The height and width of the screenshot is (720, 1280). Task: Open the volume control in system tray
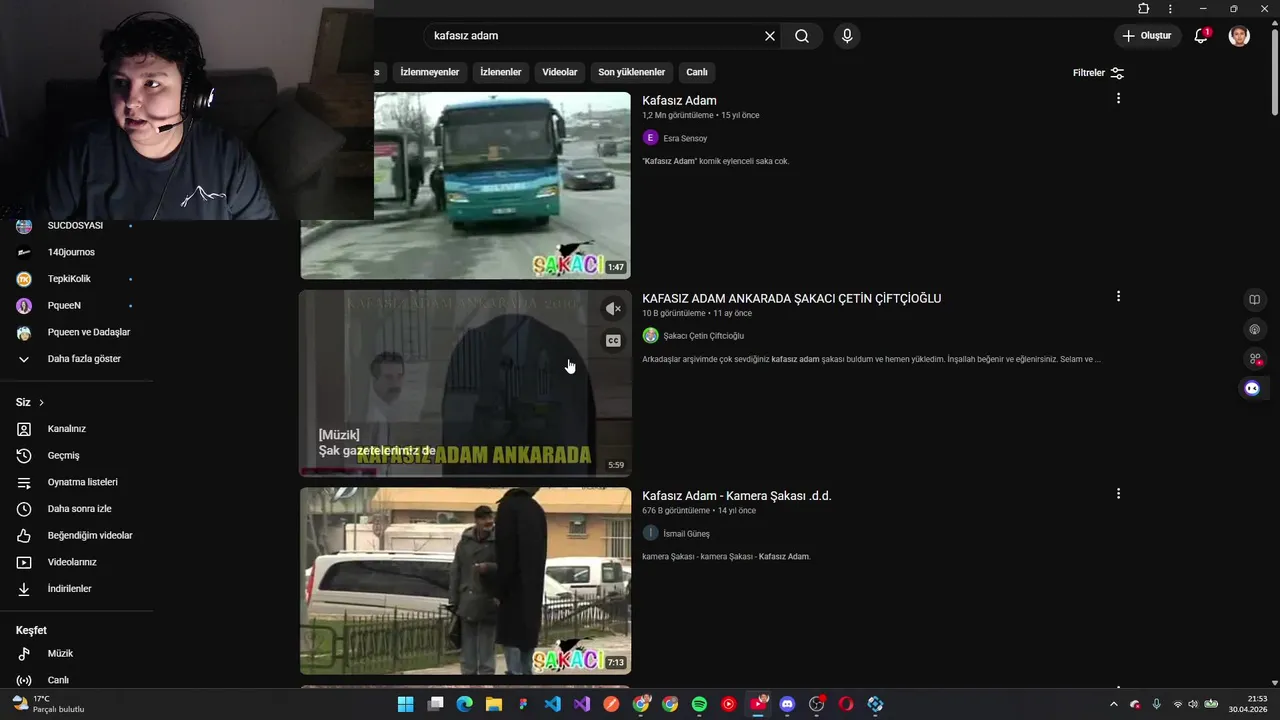[x=1193, y=704]
